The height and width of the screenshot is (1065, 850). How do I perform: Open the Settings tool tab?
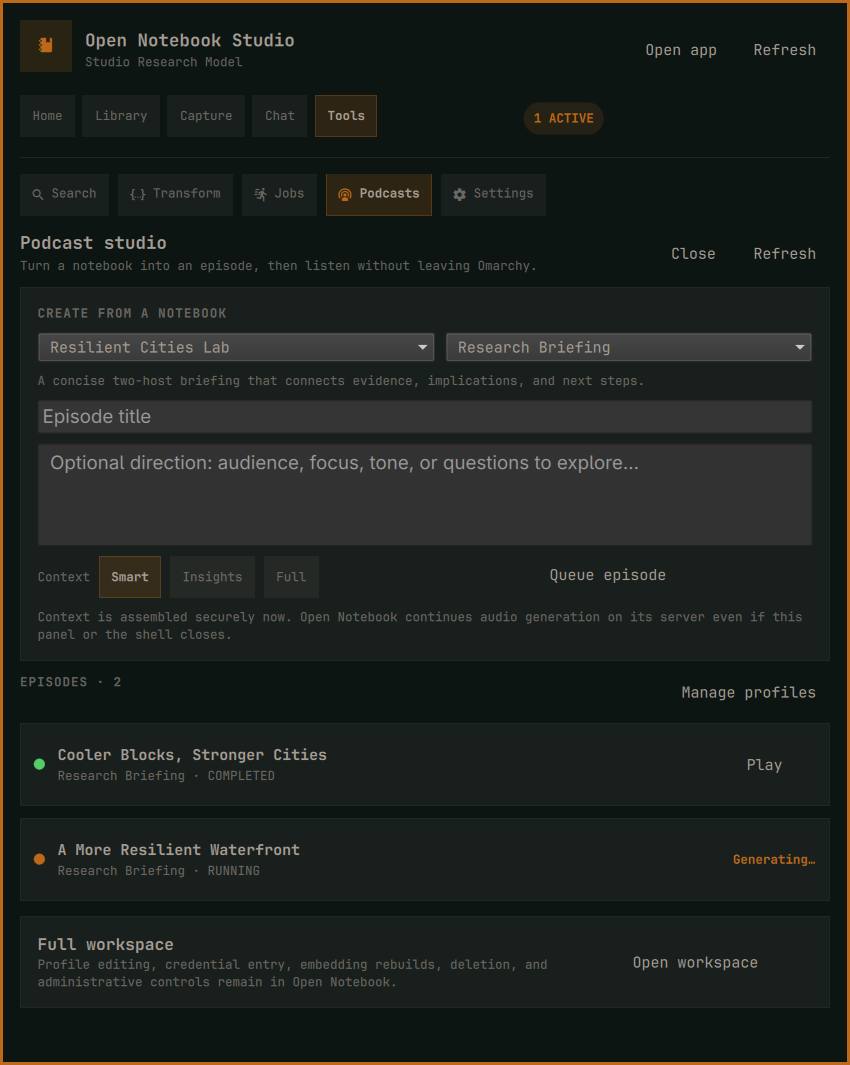tap(493, 194)
